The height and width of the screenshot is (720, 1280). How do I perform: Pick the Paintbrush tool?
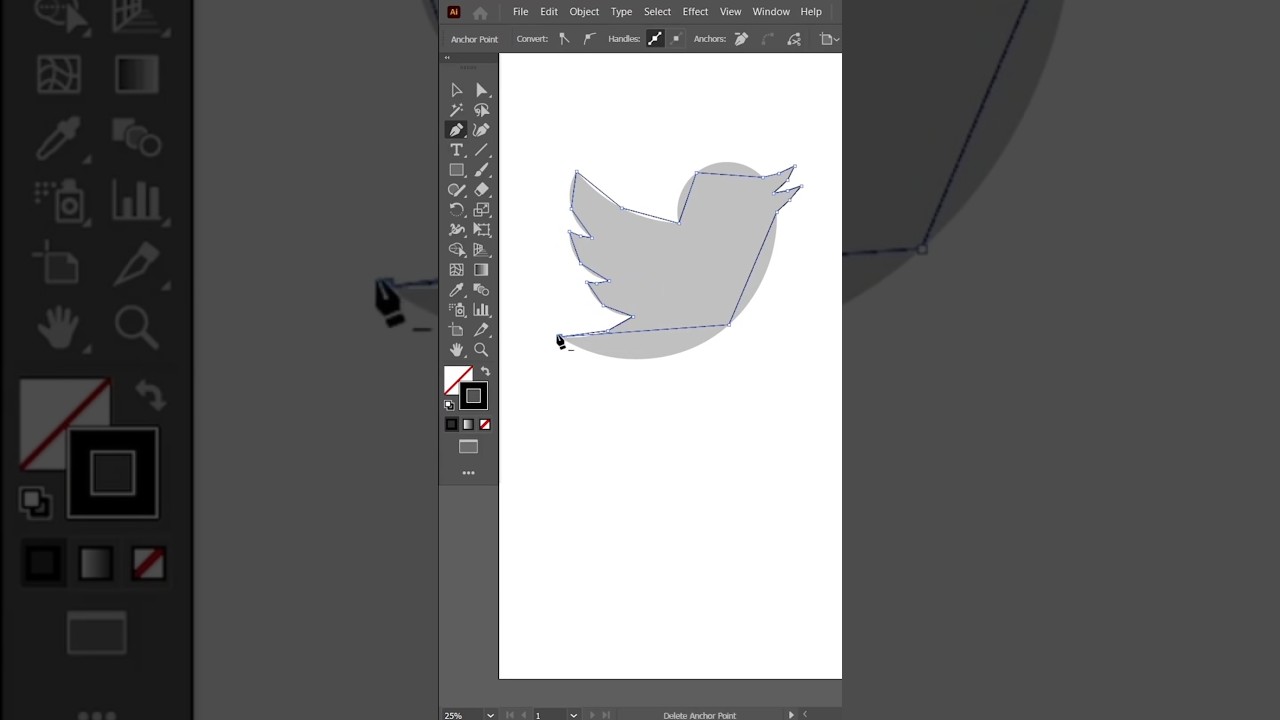click(481, 170)
